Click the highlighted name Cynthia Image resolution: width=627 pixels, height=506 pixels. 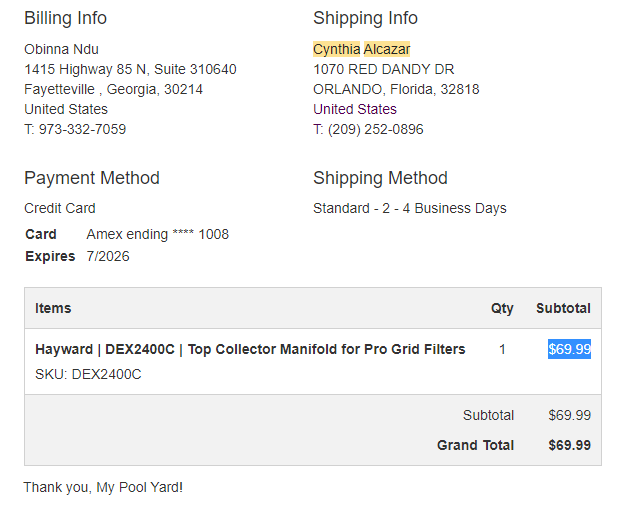336,49
